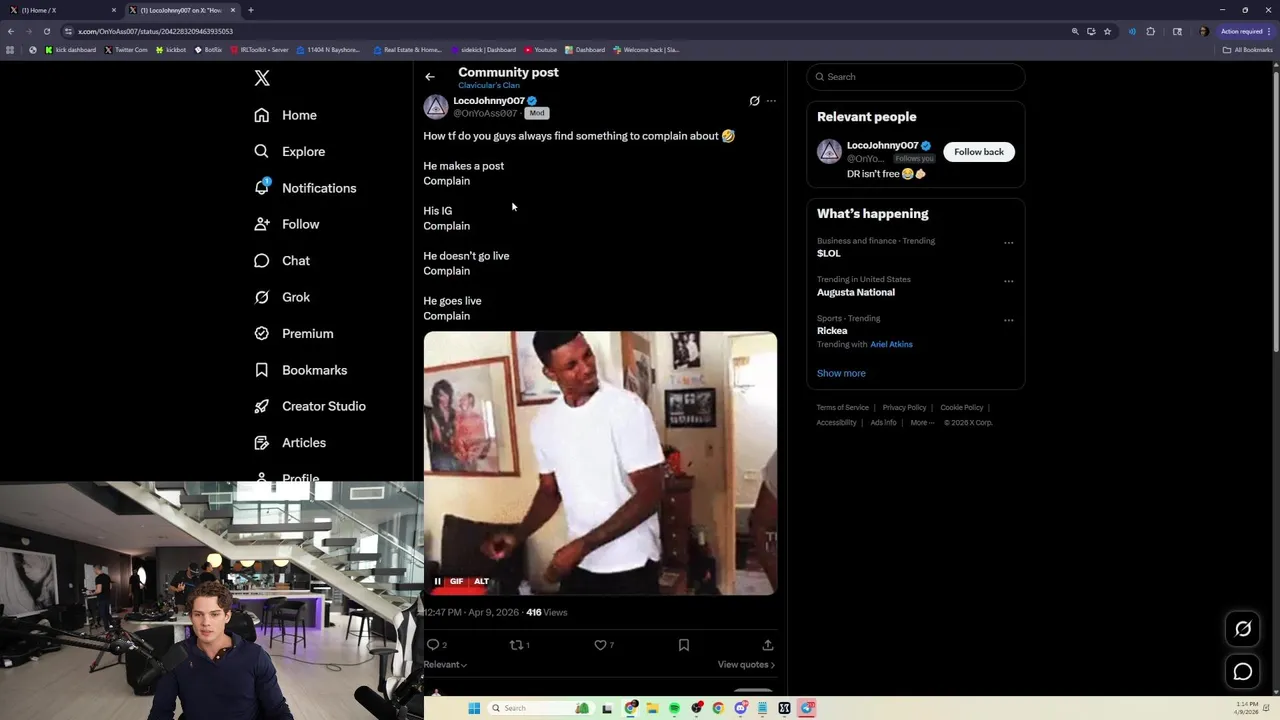Expand the More footer menu
This screenshot has width=1280, height=720.
pyautogui.click(x=922, y=423)
